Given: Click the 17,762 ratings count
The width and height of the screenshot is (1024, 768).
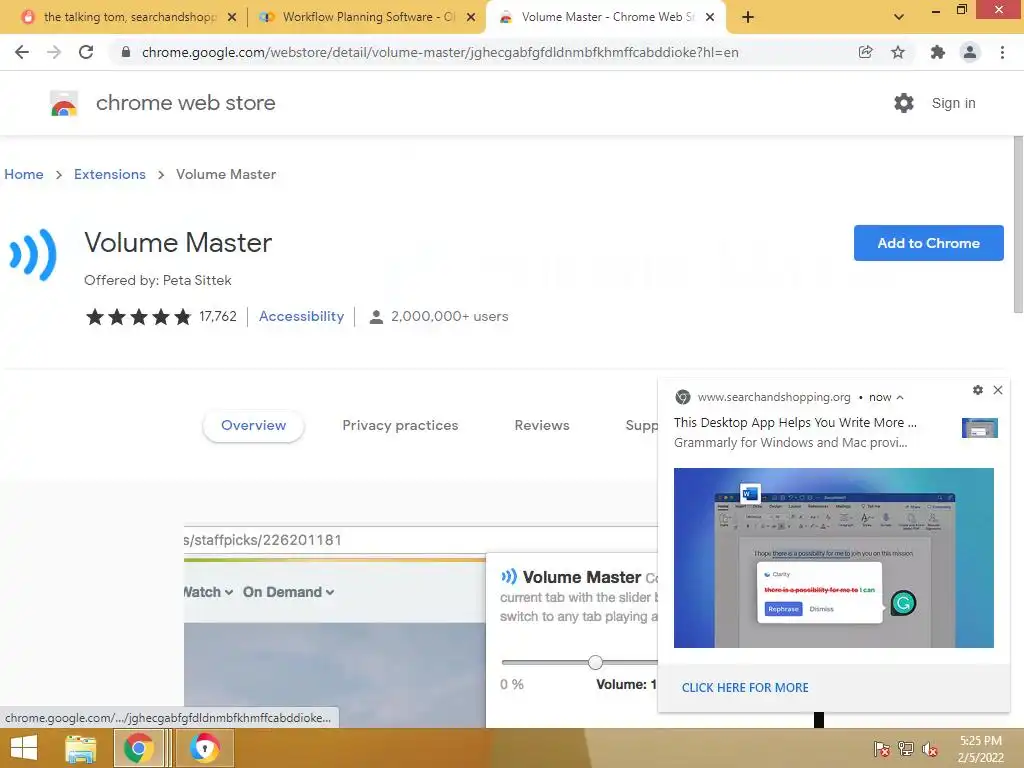Looking at the screenshot, I should pyautogui.click(x=218, y=317).
